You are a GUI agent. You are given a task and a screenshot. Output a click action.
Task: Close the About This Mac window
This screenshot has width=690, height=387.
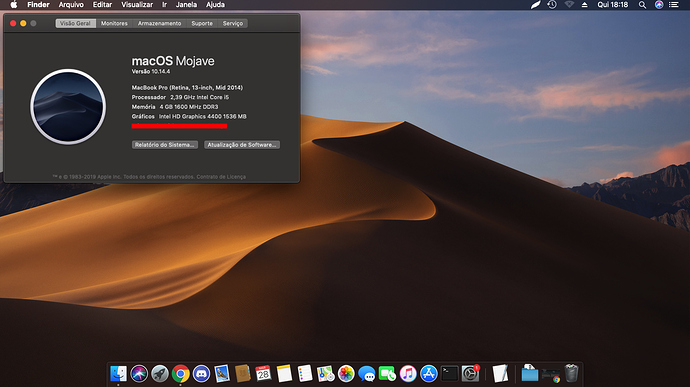coord(13,23)
